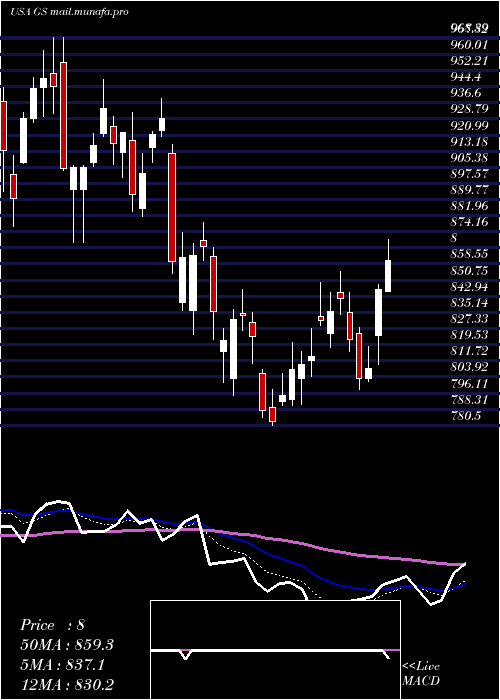Screen dimensions: 500x700
Task: Select the 889.77 price axis label
Action: tap(469, 190)
